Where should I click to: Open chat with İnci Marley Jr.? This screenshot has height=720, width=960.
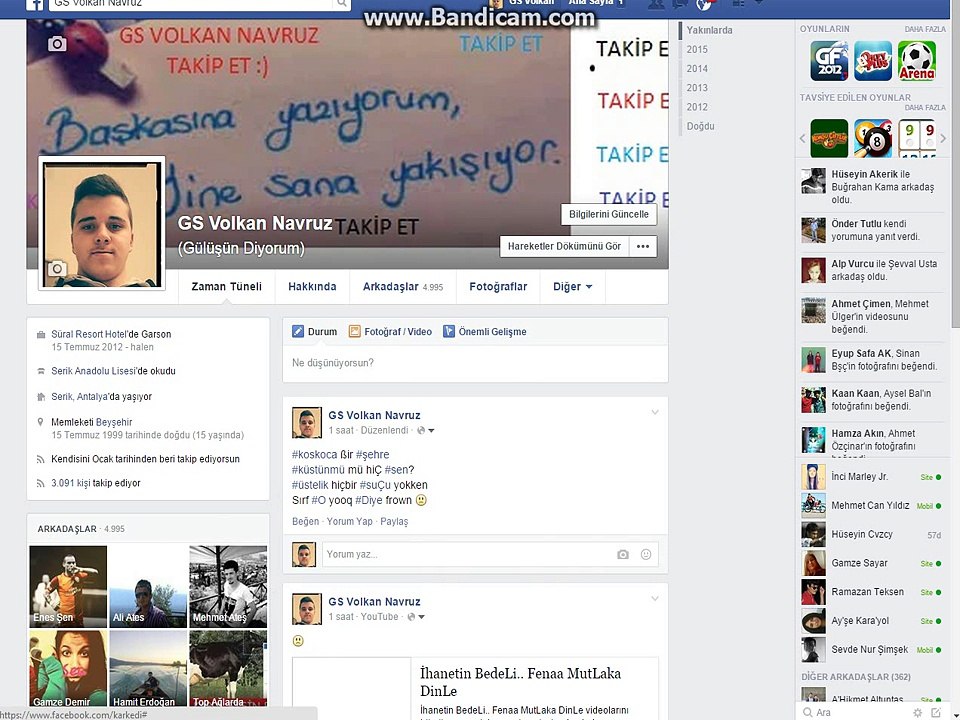(872, 477)
